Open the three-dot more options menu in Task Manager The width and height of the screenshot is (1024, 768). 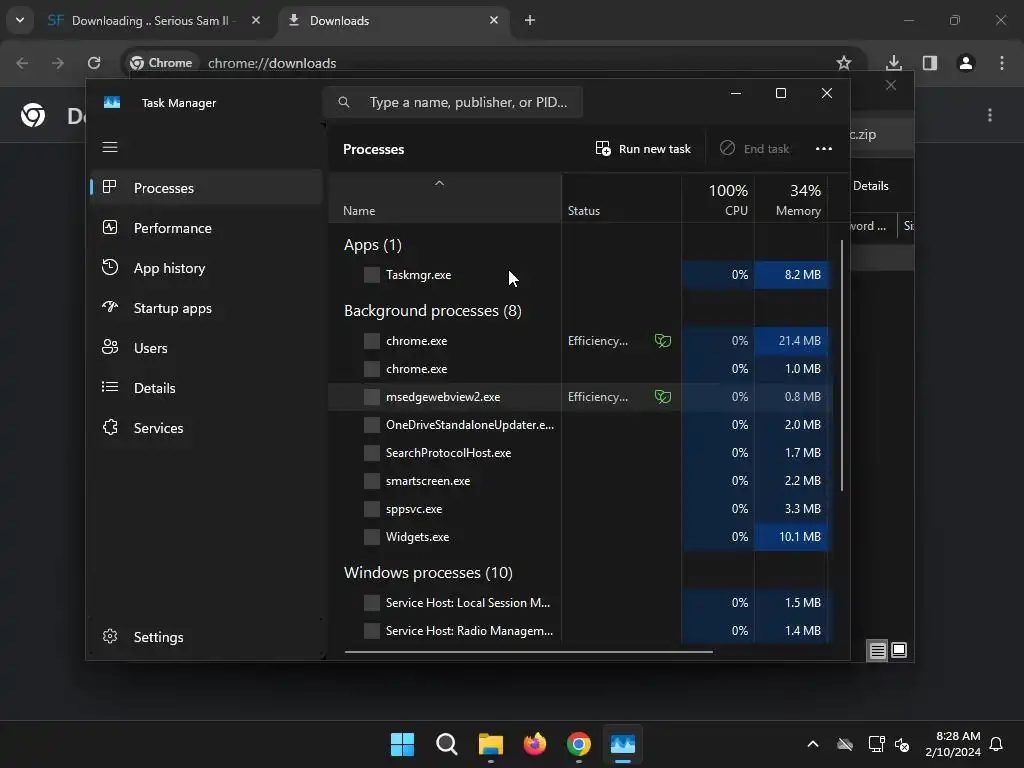[824, 149]
